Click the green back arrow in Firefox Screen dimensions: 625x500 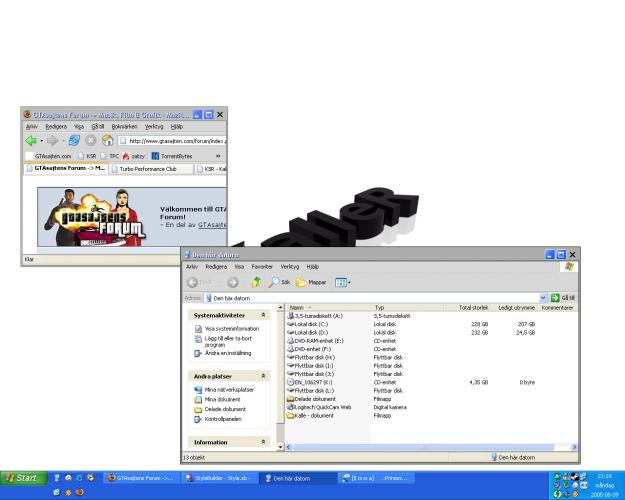[x=32, y=140]
